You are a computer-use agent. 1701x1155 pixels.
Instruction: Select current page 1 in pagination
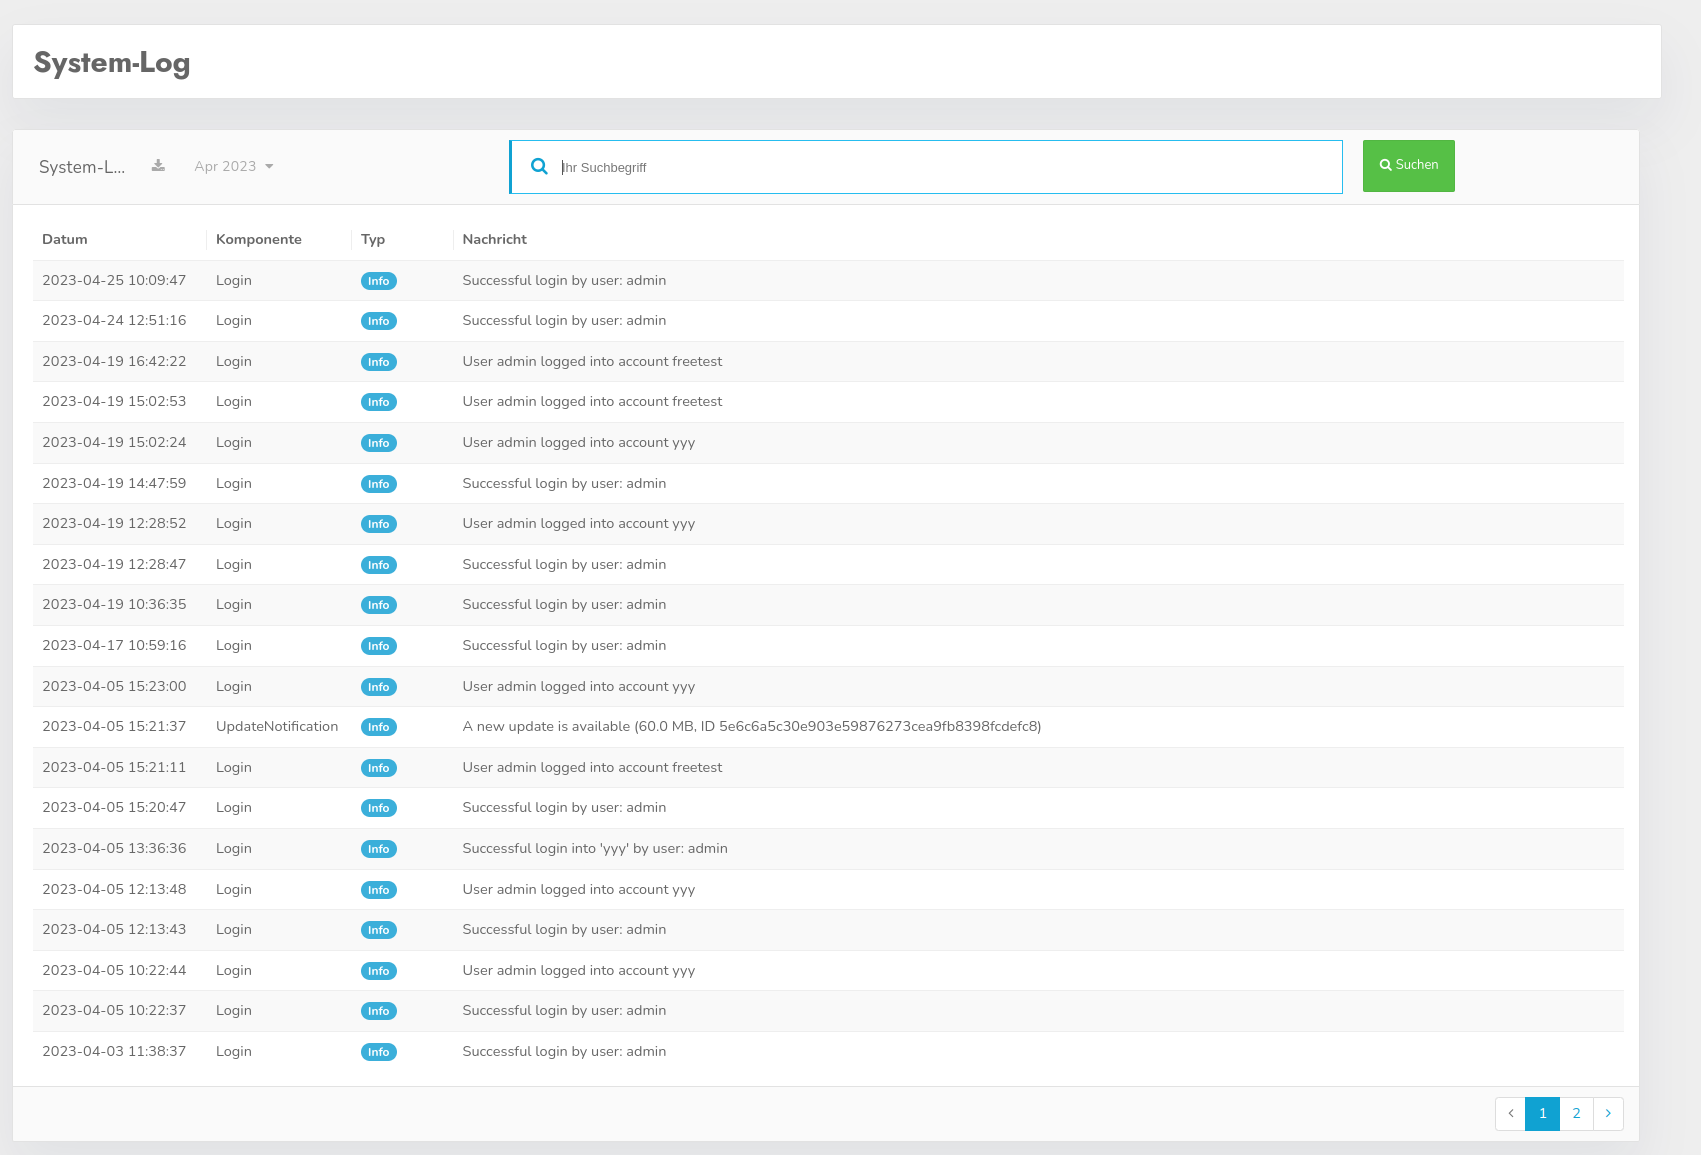[1542, 1113]
